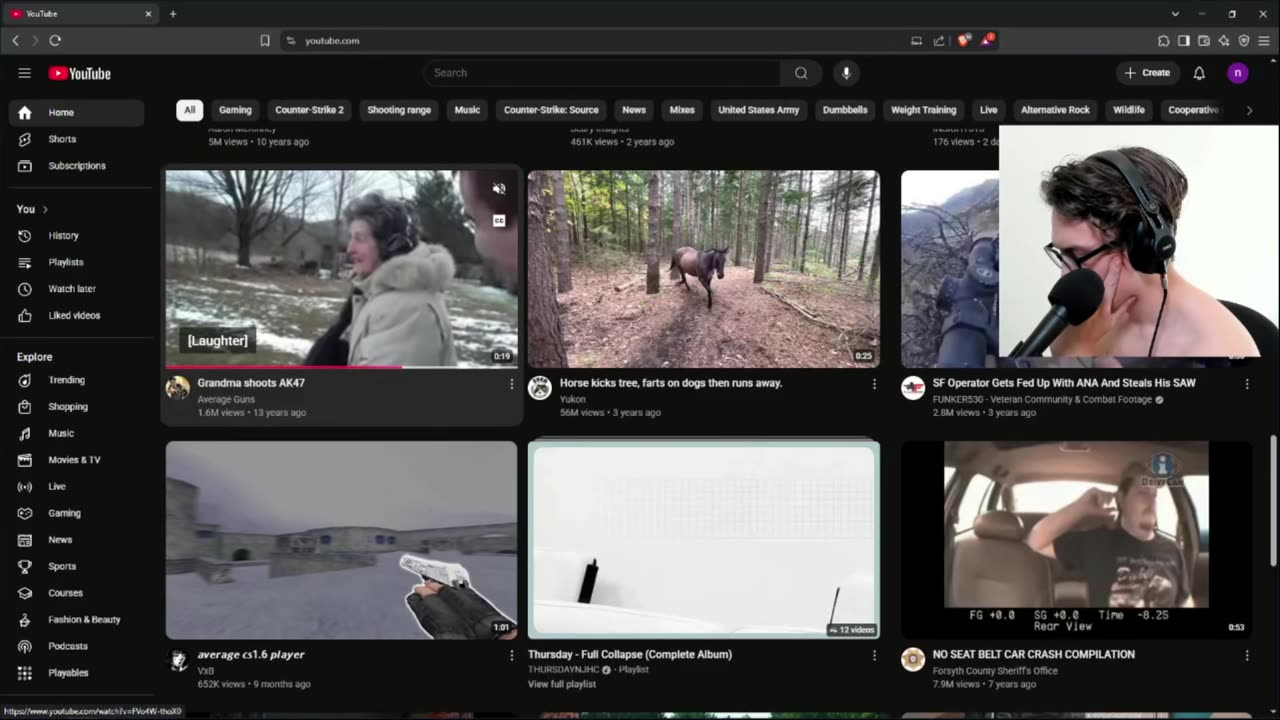Open browser tab list dropdown
Image resolution: width=1280 pixels, height=720 pixels.
1175,14
